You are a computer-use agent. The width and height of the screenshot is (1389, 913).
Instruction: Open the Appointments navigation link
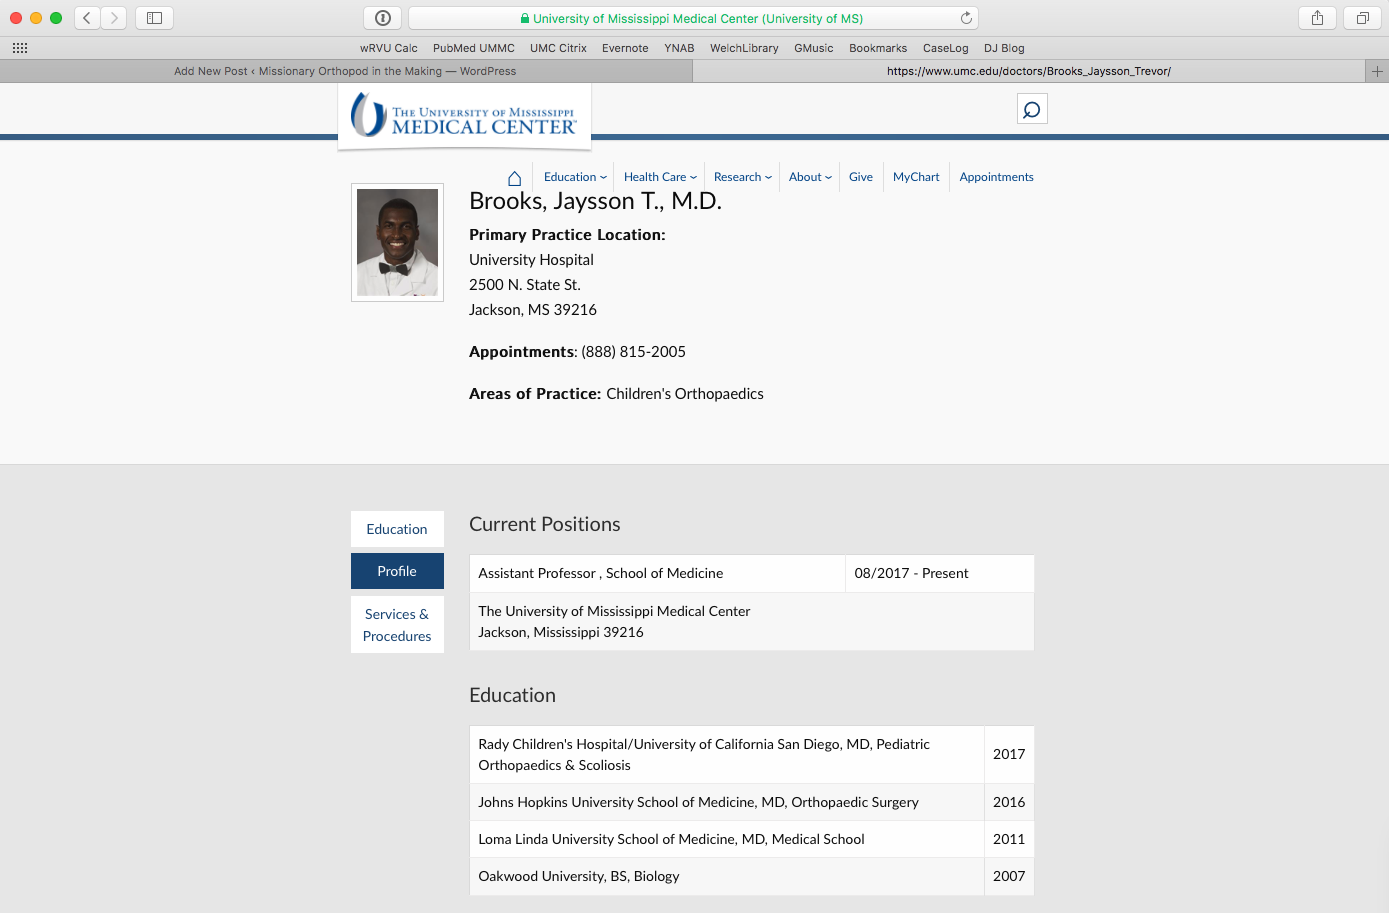coord(996,177)
